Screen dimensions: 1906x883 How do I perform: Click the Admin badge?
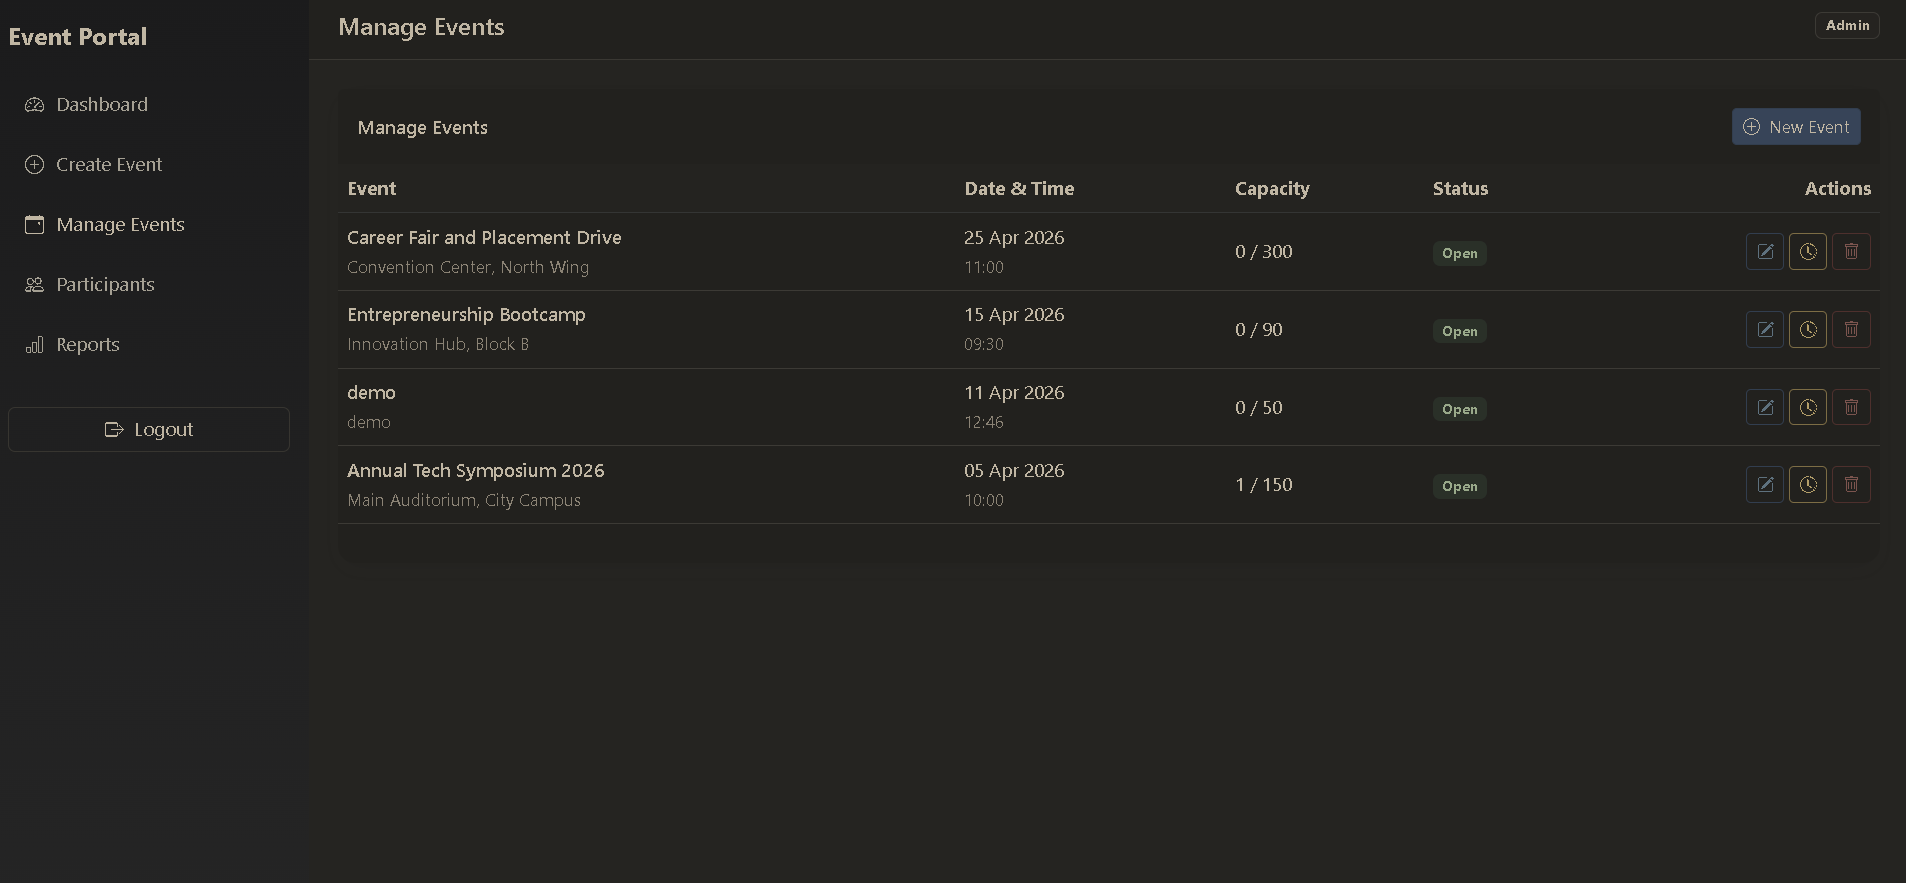[x=1847, y=26]
